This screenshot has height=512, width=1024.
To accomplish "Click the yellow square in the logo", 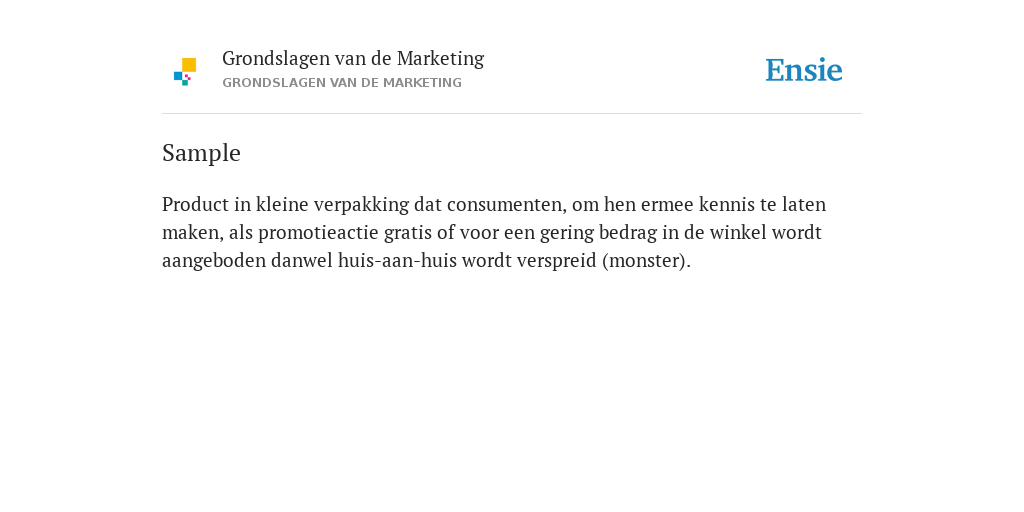I will click(189, 65).
